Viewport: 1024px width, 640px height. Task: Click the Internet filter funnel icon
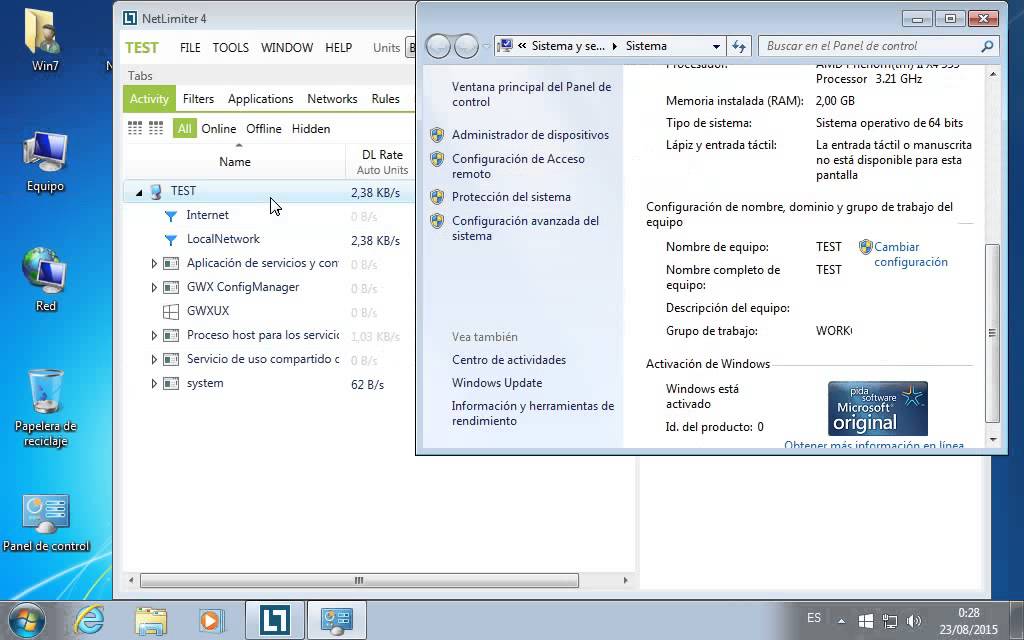[x=171, y=216]
